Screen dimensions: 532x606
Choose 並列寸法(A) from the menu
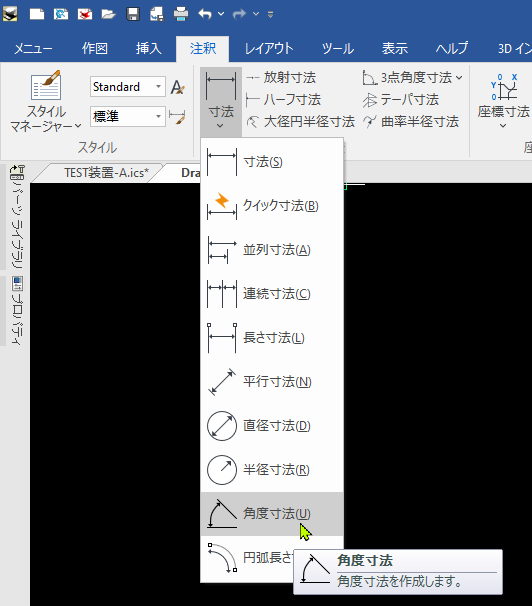click(272, 250)
